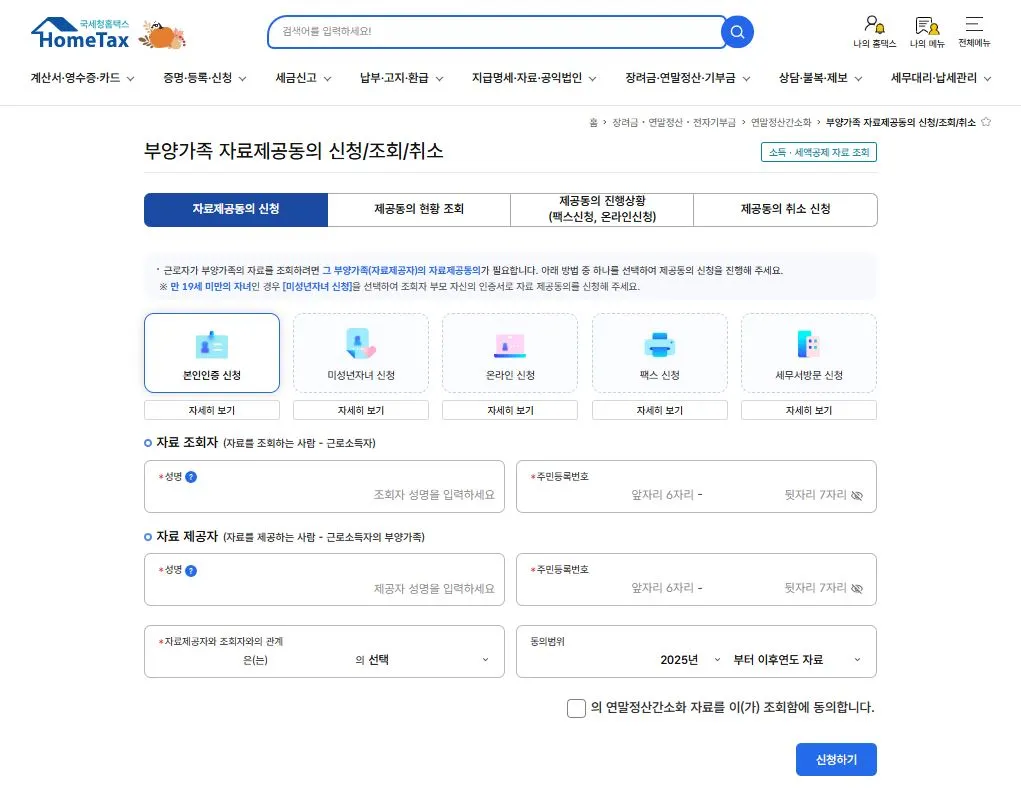This screenshot has width=1021, height=788.
Task: Click the 팩스 신청 printer icon
Action: tap(659, 345)
